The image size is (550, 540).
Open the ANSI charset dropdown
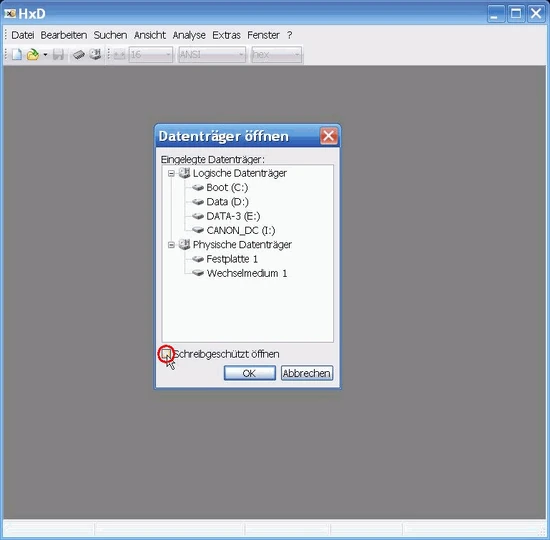(x=212, y=54)
